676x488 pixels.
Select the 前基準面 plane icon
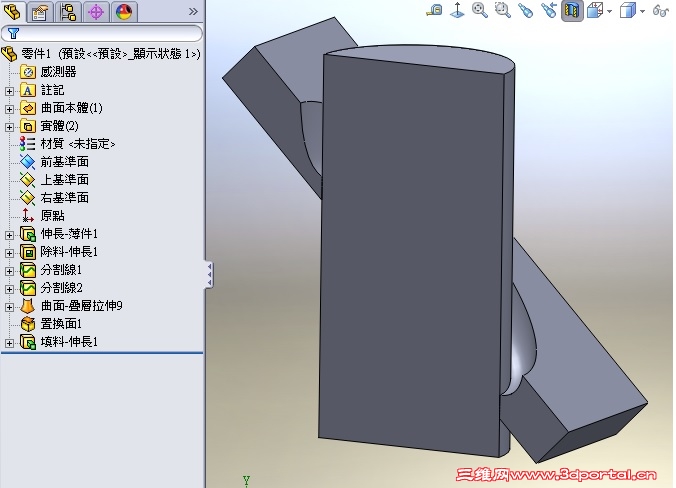28,162
